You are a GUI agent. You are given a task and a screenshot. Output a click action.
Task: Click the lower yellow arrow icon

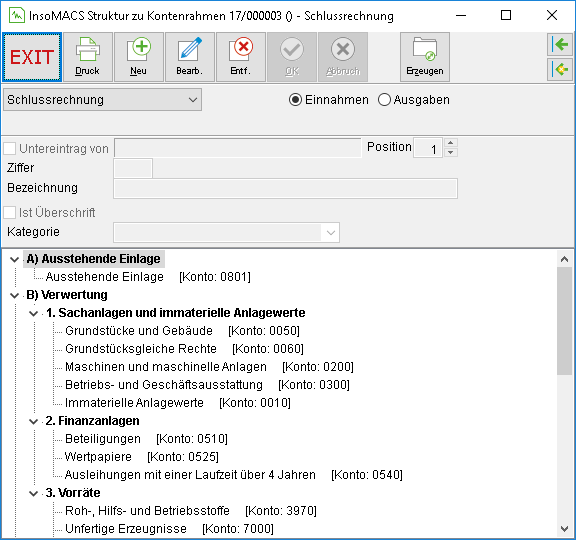[x=560, y=69]
